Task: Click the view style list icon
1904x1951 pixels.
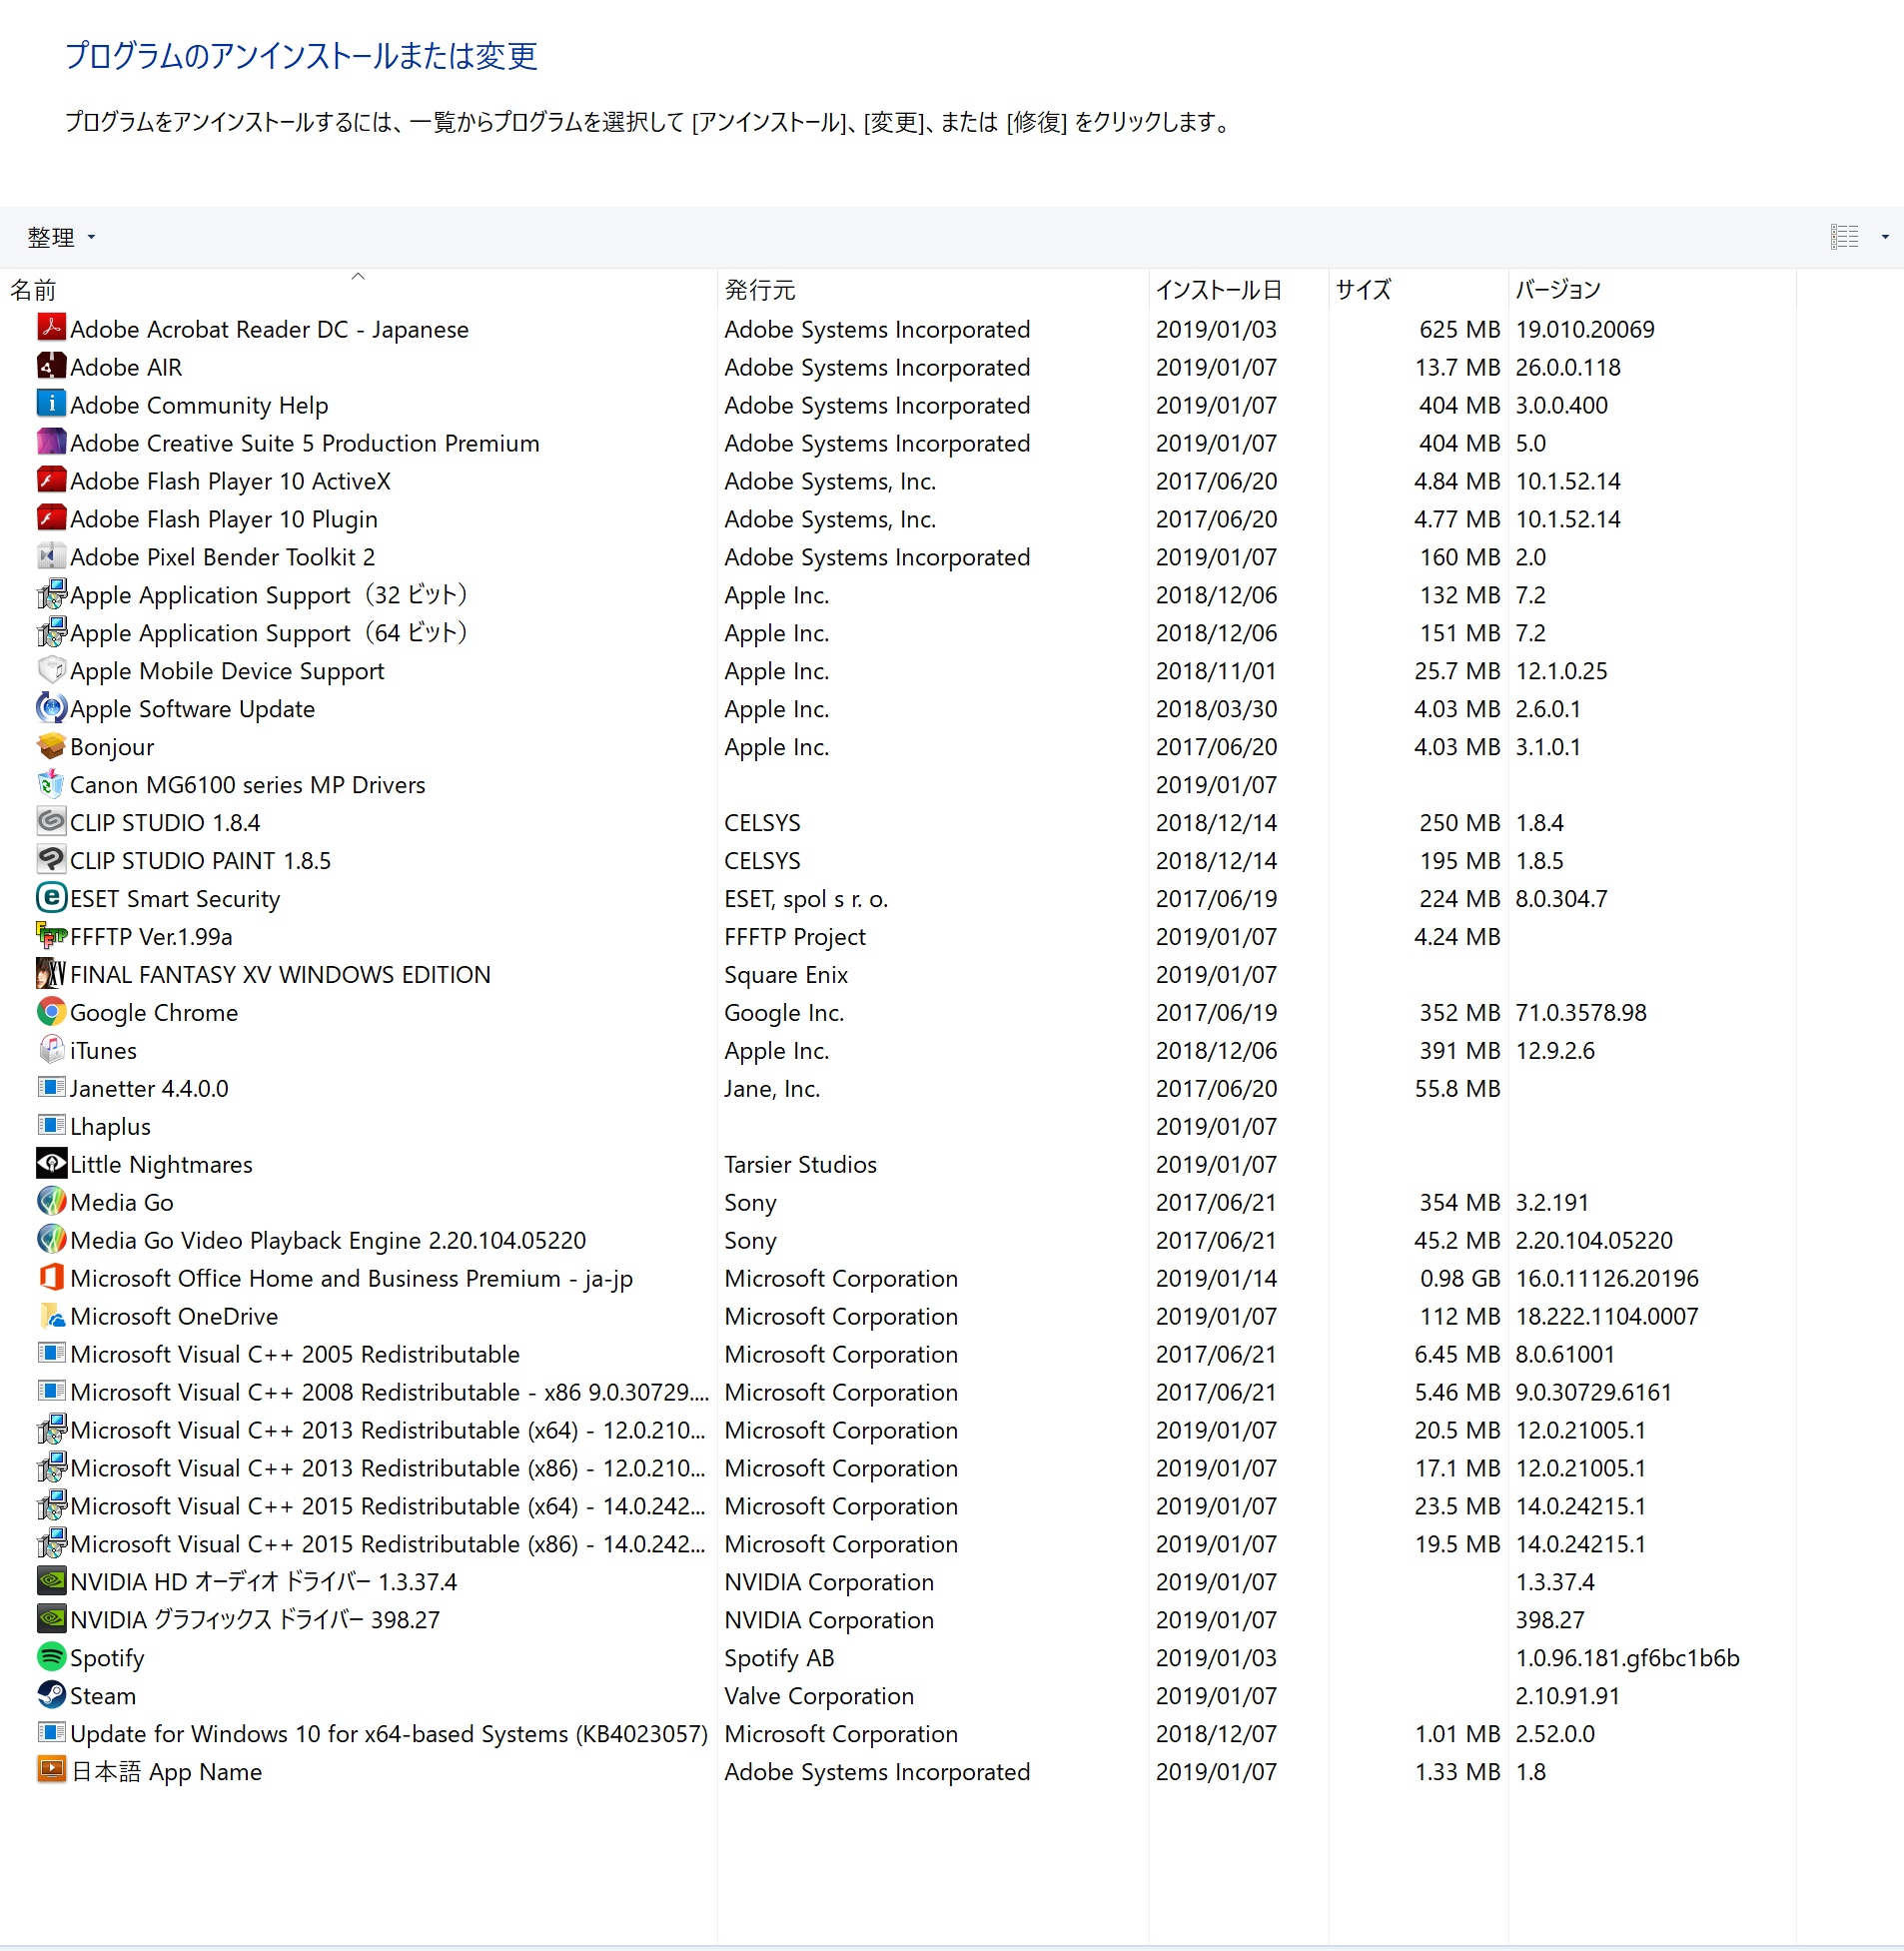Action: coord(1844,237)
